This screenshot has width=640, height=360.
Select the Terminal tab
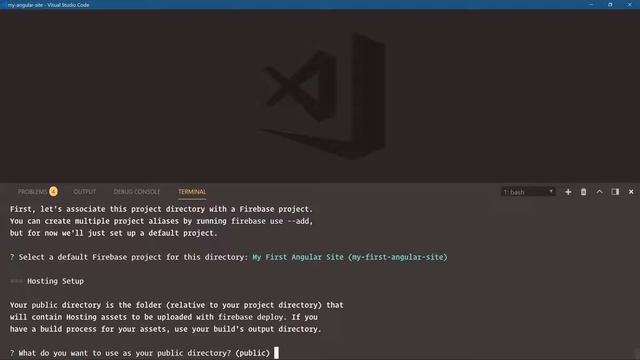[x=192, y=192]
